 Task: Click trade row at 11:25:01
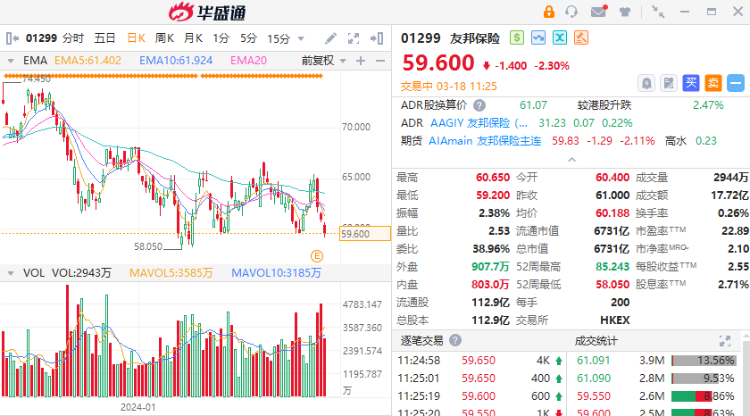point(480,378)
